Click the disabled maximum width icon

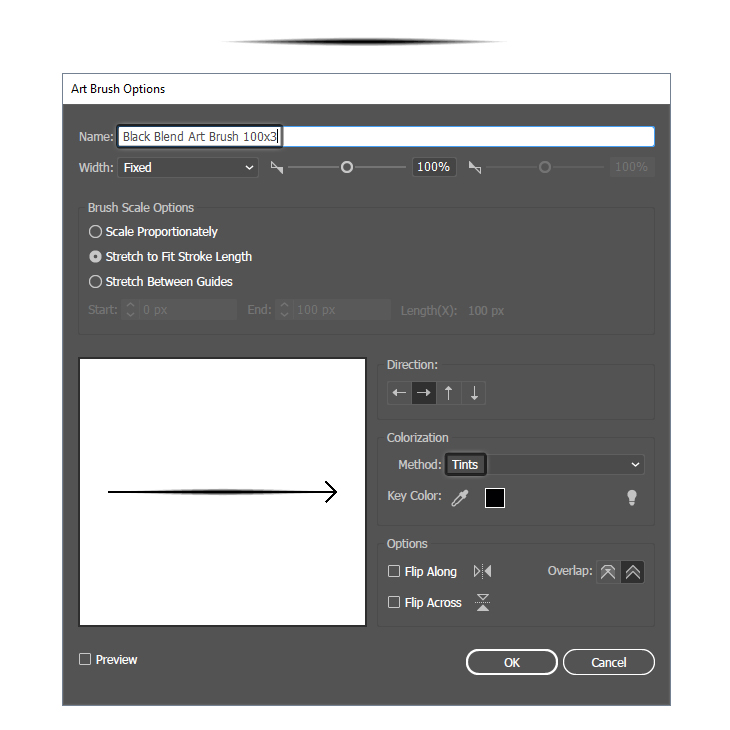(475, 167)
